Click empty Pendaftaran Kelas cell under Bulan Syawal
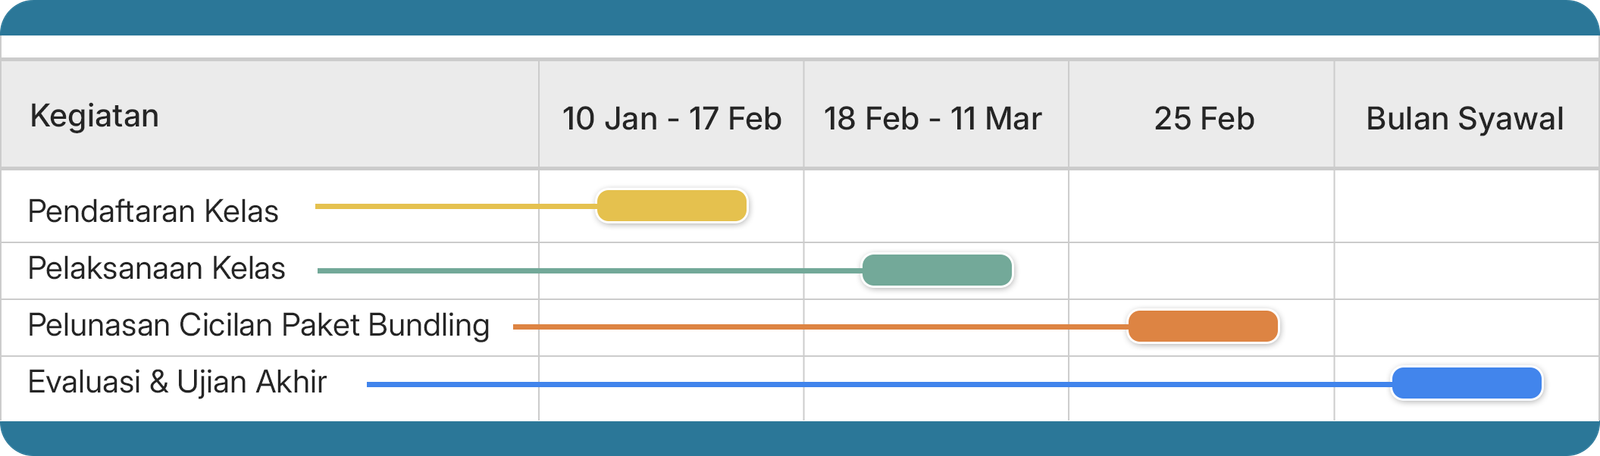Viewport: 1600px width, 456px height. (x=1466, y=206)
